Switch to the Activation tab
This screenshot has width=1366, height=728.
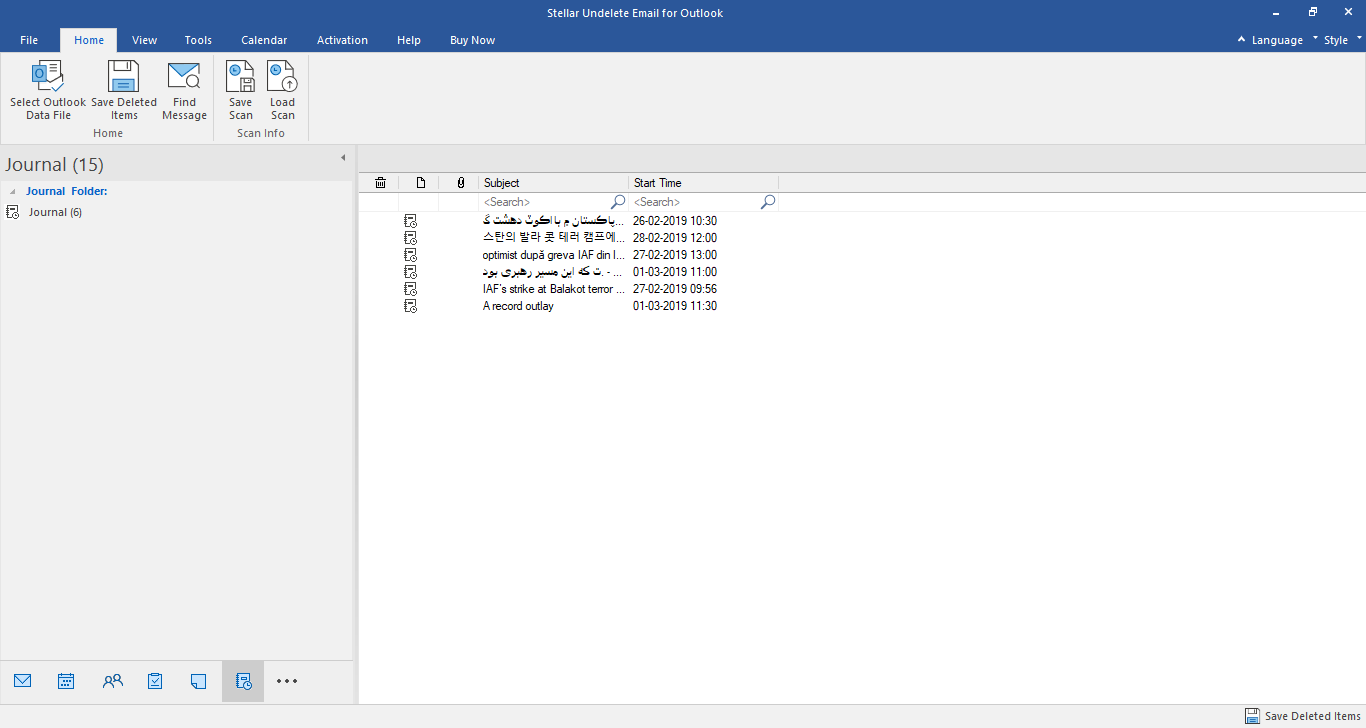click(342, 40)
